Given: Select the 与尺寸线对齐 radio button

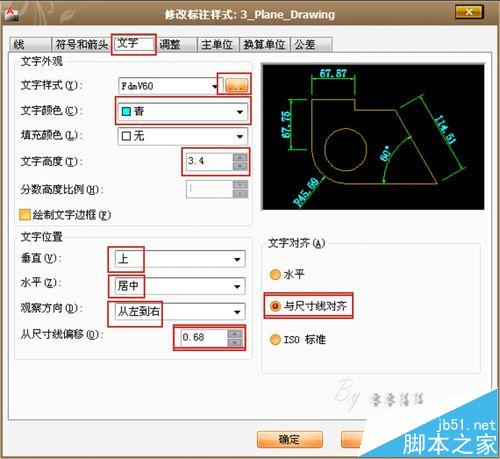Looking at the screenshot, I should pyautogui.click(x=275, y=306).
